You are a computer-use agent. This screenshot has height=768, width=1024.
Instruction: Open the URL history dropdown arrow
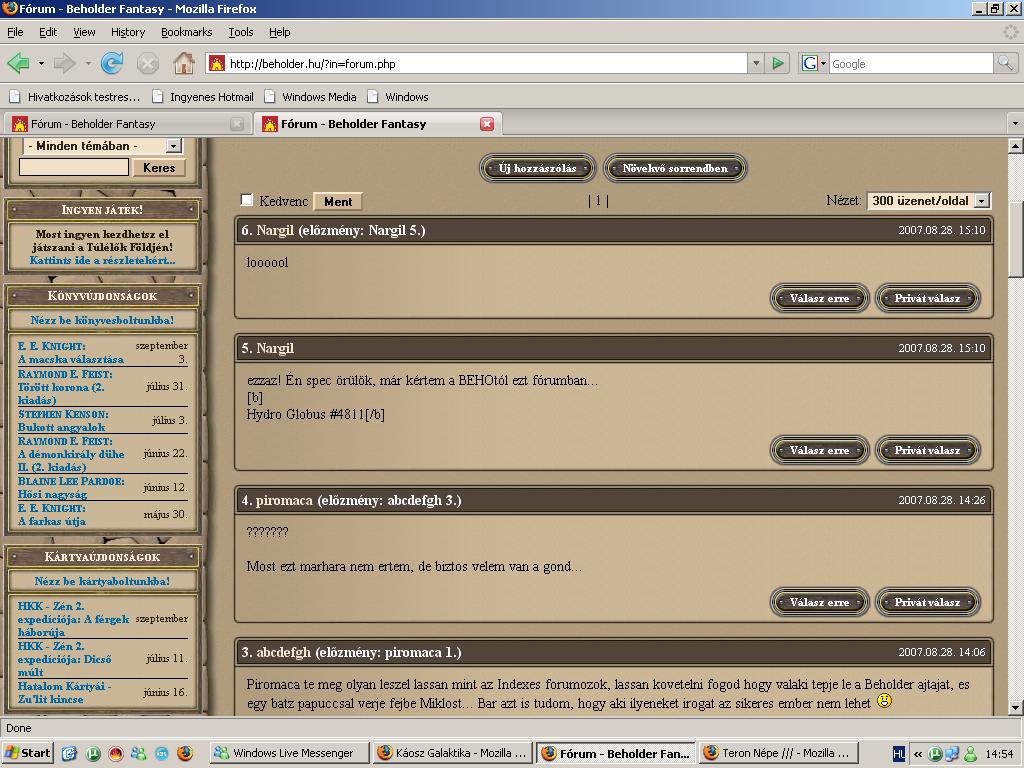tap(755, 63)
